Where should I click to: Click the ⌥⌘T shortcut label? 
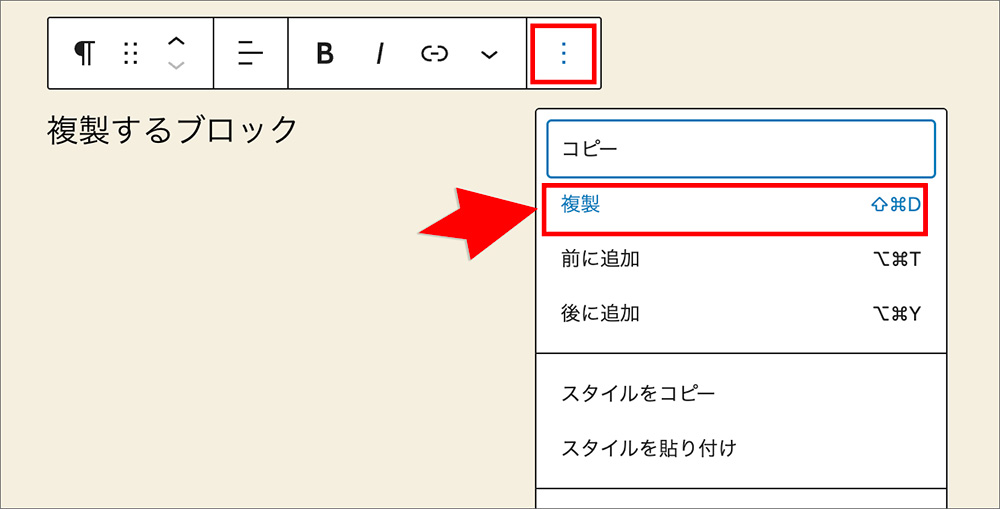tap(896, 259)
